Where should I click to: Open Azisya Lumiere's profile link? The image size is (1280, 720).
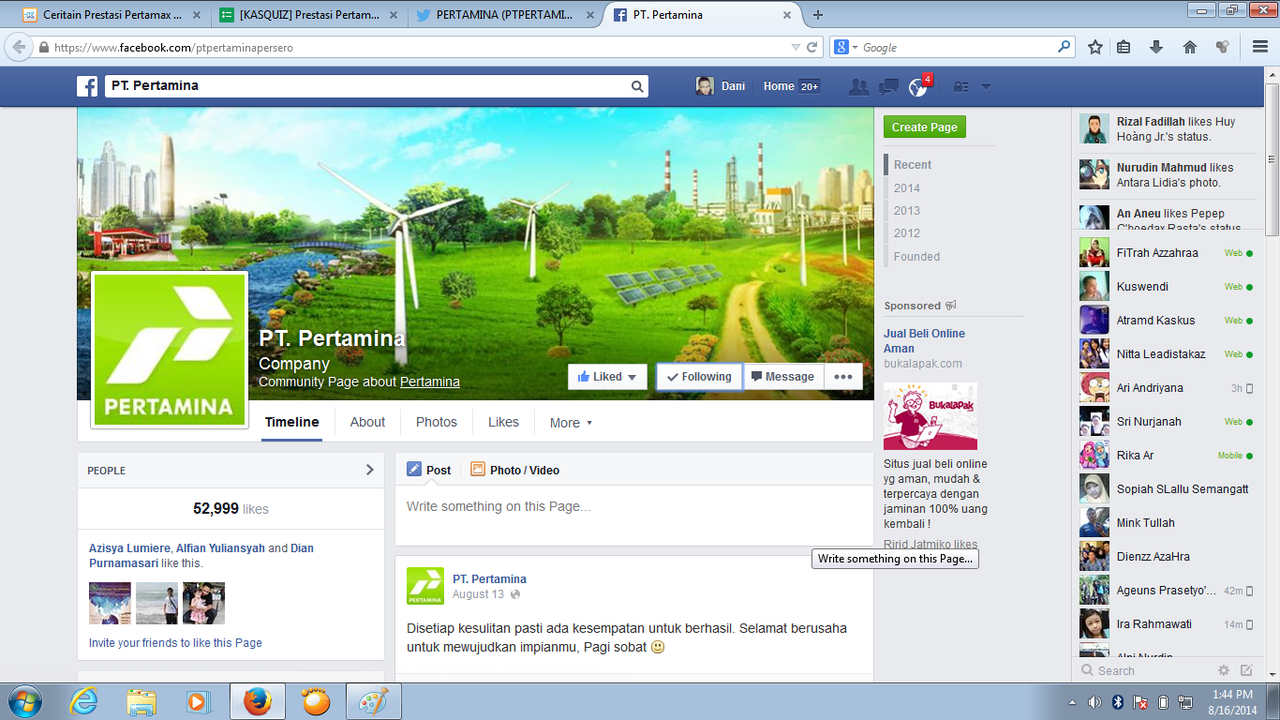(130, 548)
